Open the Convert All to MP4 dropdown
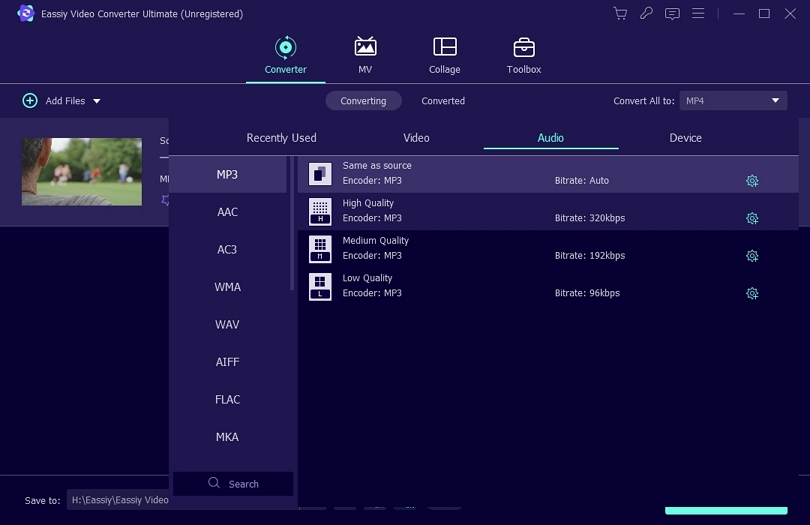Screen dimensions: 810x525 733,101
